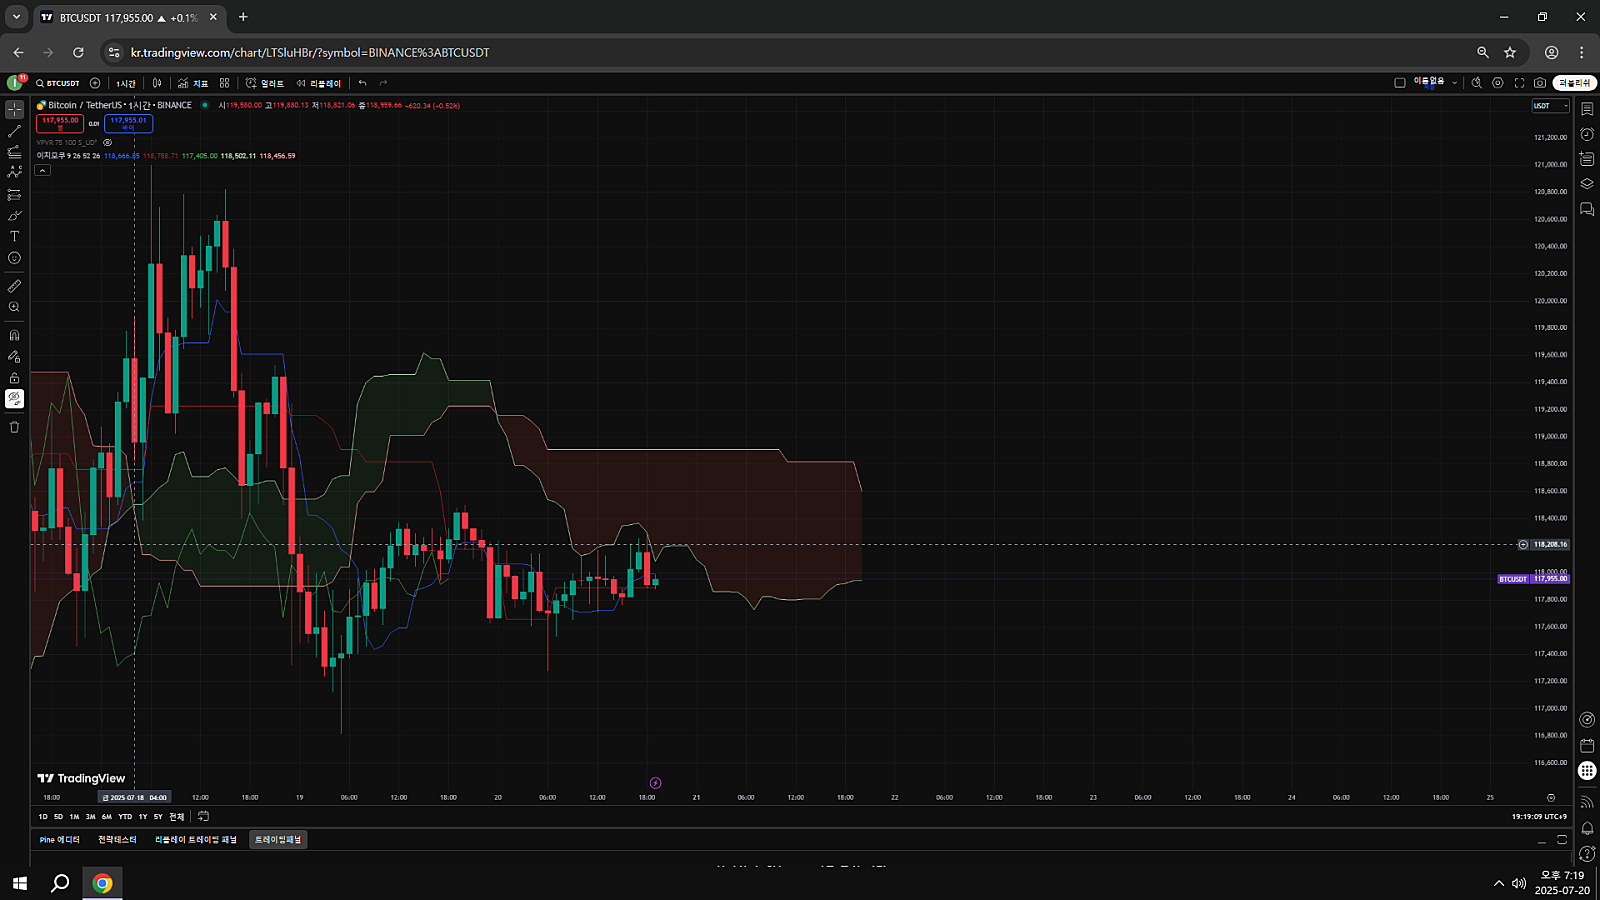Image resolution: width=1600 pixels, height=900 pixels.
Task: Select the zoom-in tool in left sidebar
Action: pos(14,307)
